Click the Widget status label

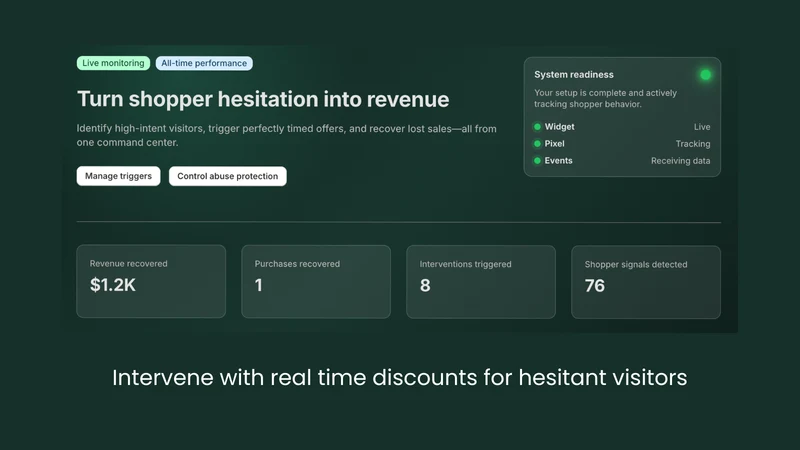click(559, 127)
